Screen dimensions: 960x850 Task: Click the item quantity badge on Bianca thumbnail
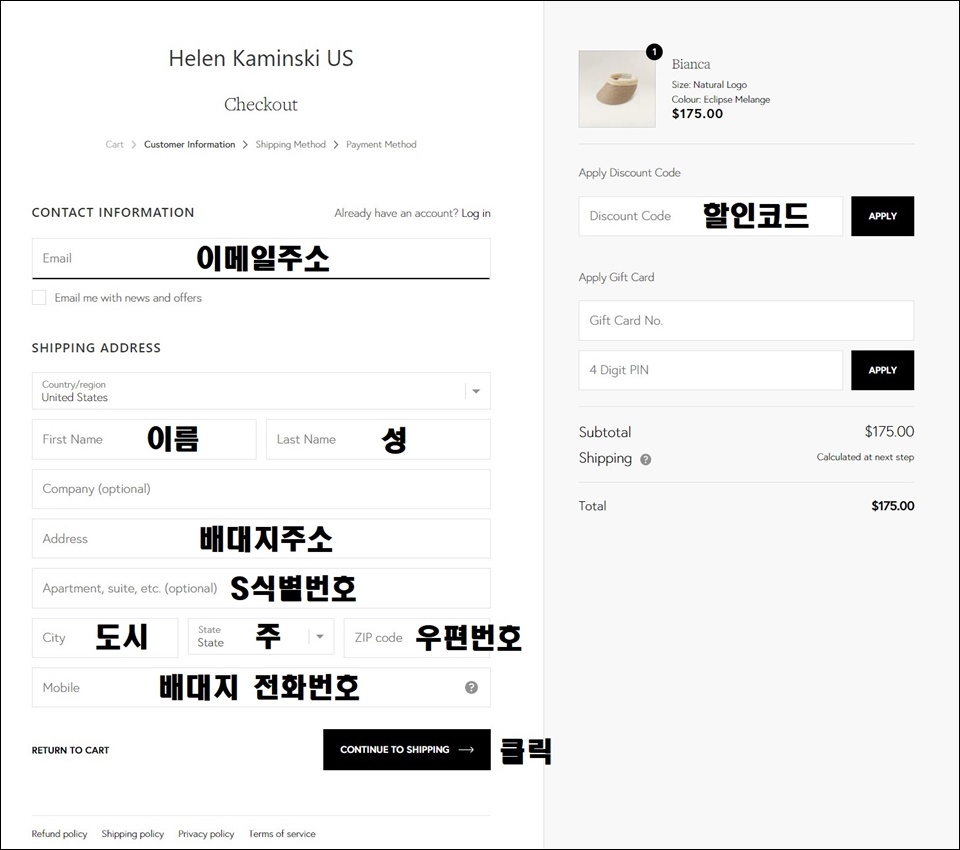pos(654,52)
